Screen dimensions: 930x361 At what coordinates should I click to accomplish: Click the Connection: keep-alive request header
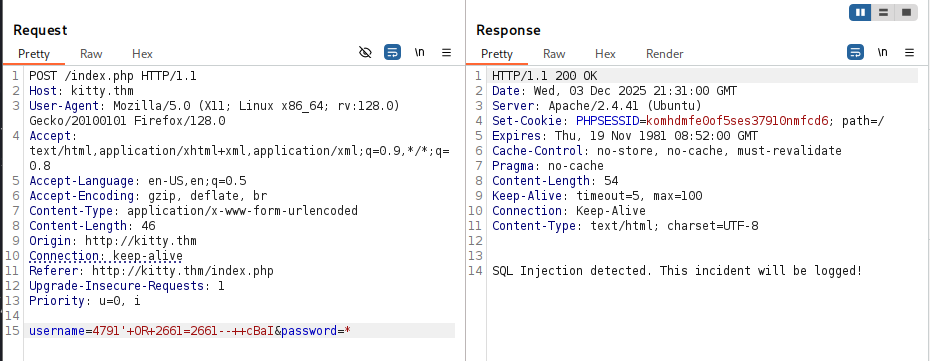[106, 255]
